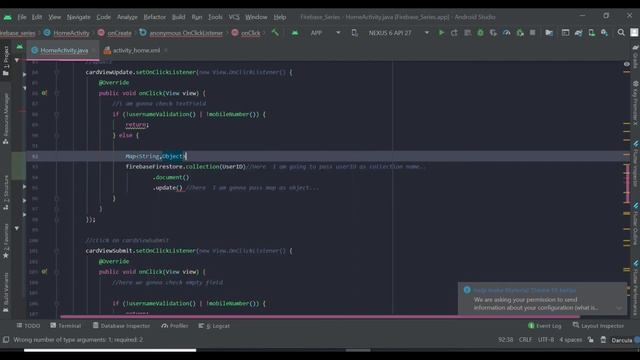Click the Material Theme notification popup text

pos(536,304)
